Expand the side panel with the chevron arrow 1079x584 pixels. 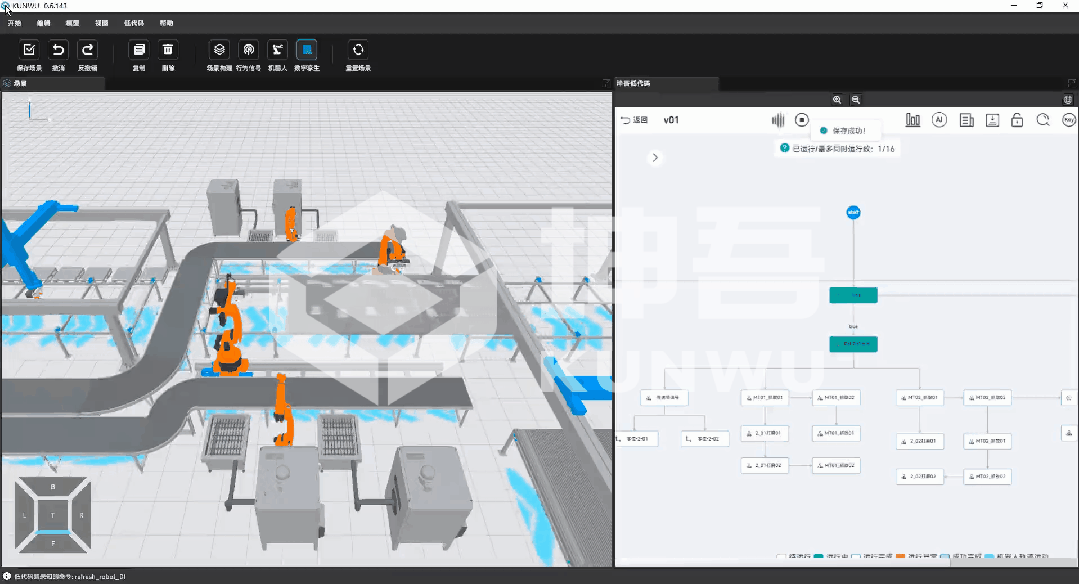point(655,158)
